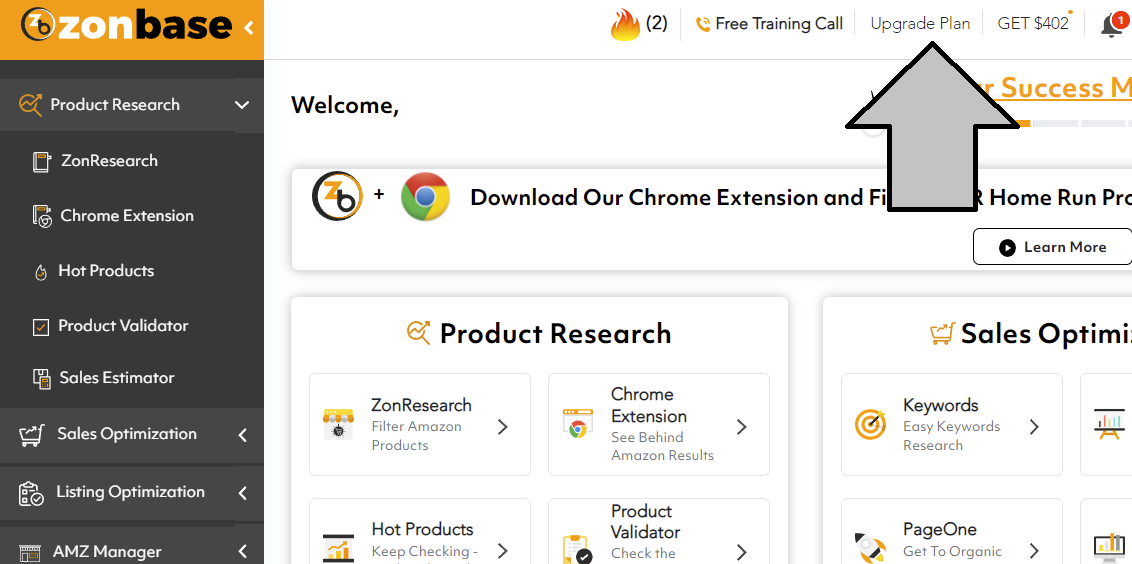Click the Product Validator card title
This screenshot has height=564, width=1132.
[645, 521]
